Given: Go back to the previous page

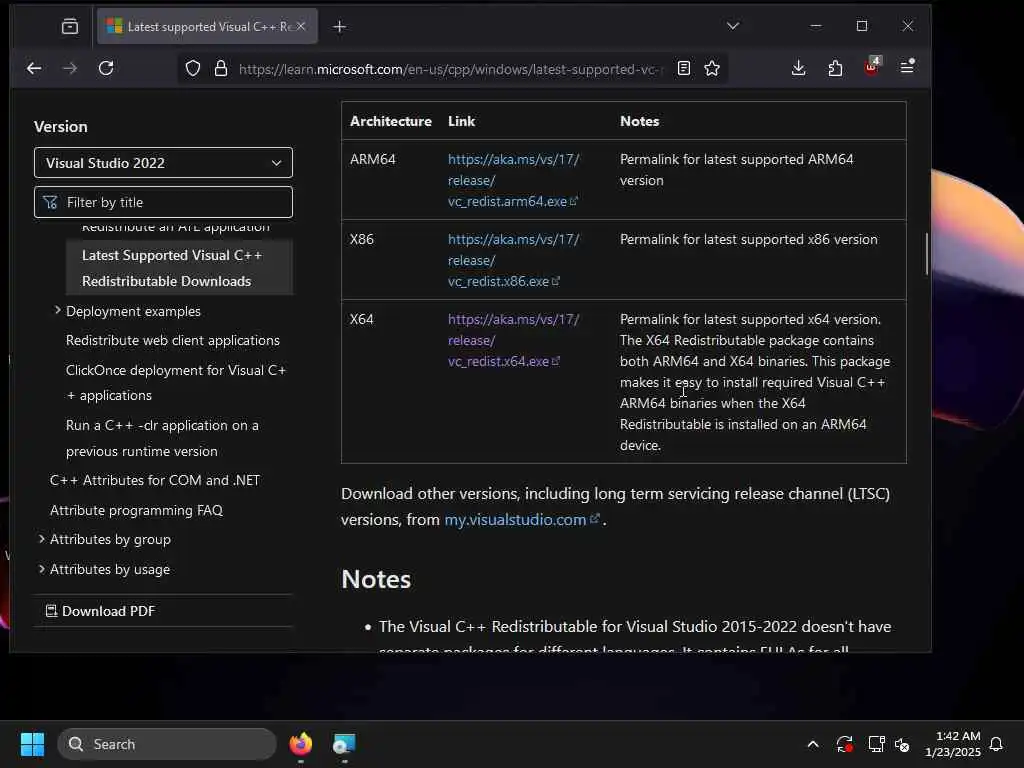Looking at the screenshot, I should (x=34, y=68).
